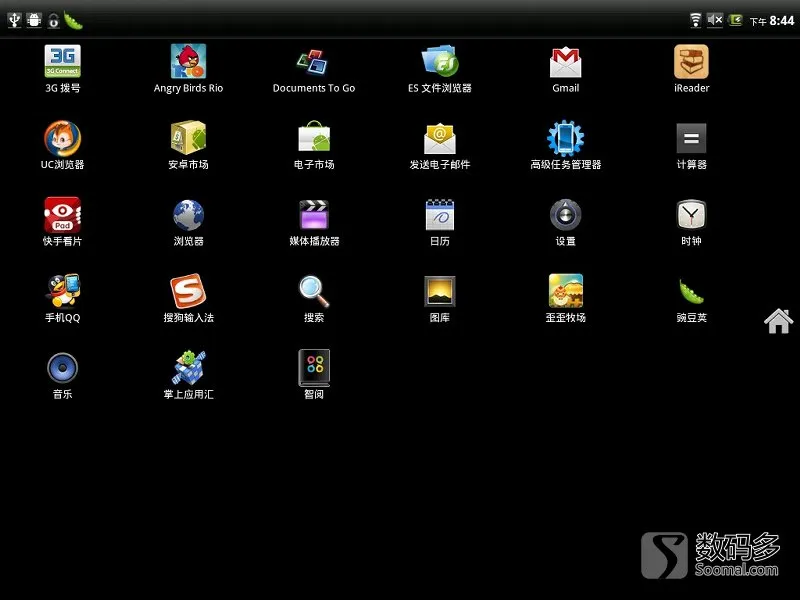Tap the Wi-Fi signal indicator

[x=695, y=20]
